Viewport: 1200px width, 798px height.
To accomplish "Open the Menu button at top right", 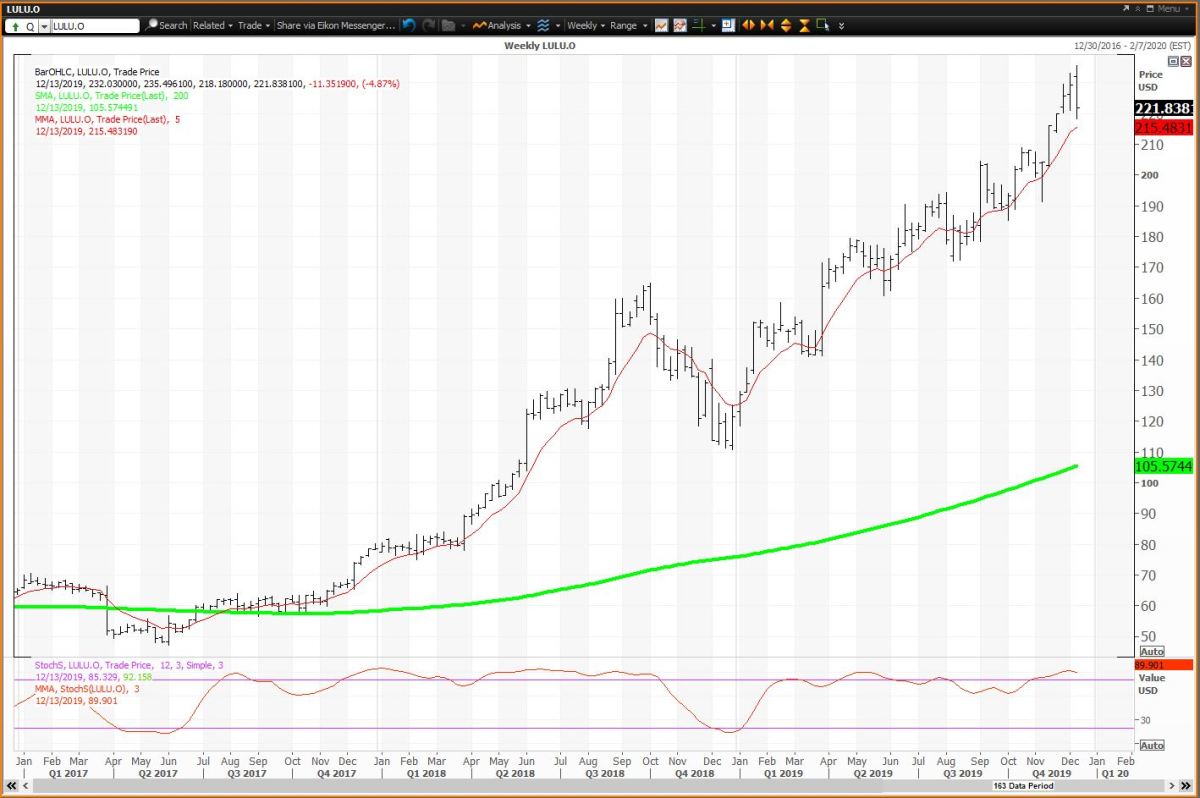I will [1165, 8].
